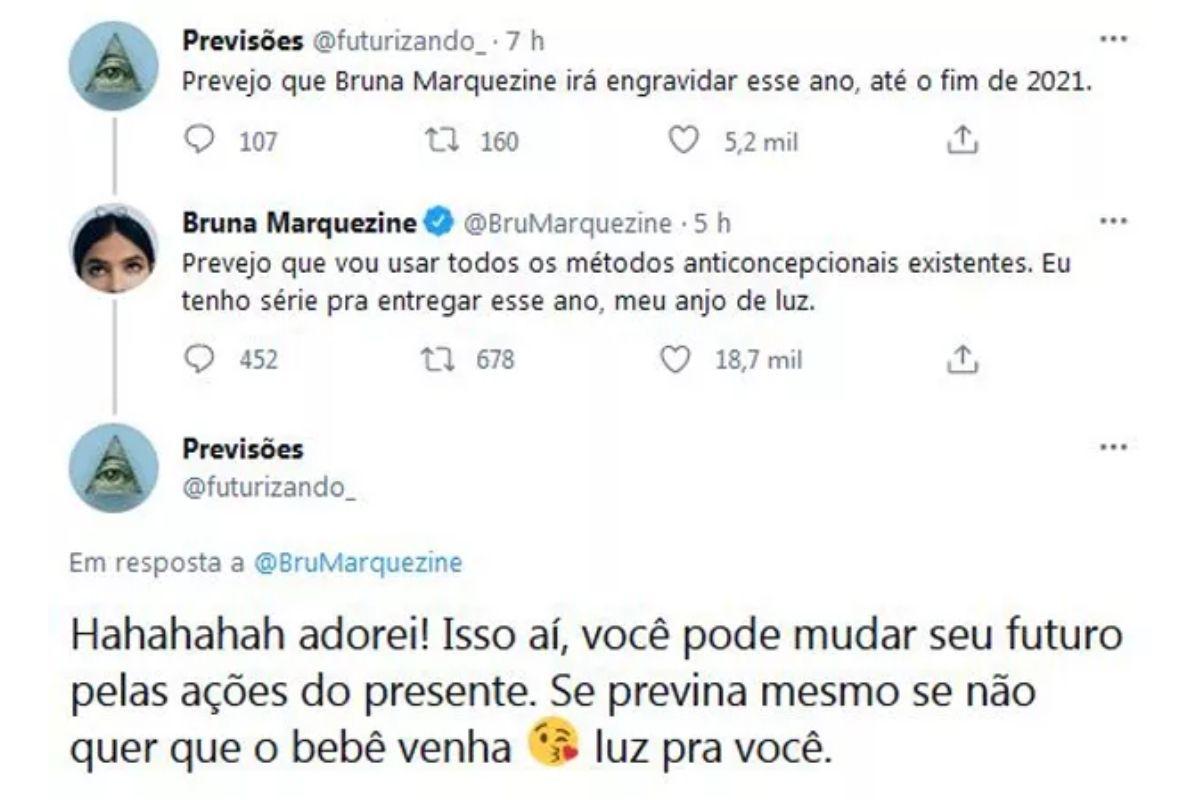Screen dimensions: 1200x800
Task: Like Bruna Marquezine's tweet with 18,7 mil
Action: pyautogui.click(x=679, y=359)
